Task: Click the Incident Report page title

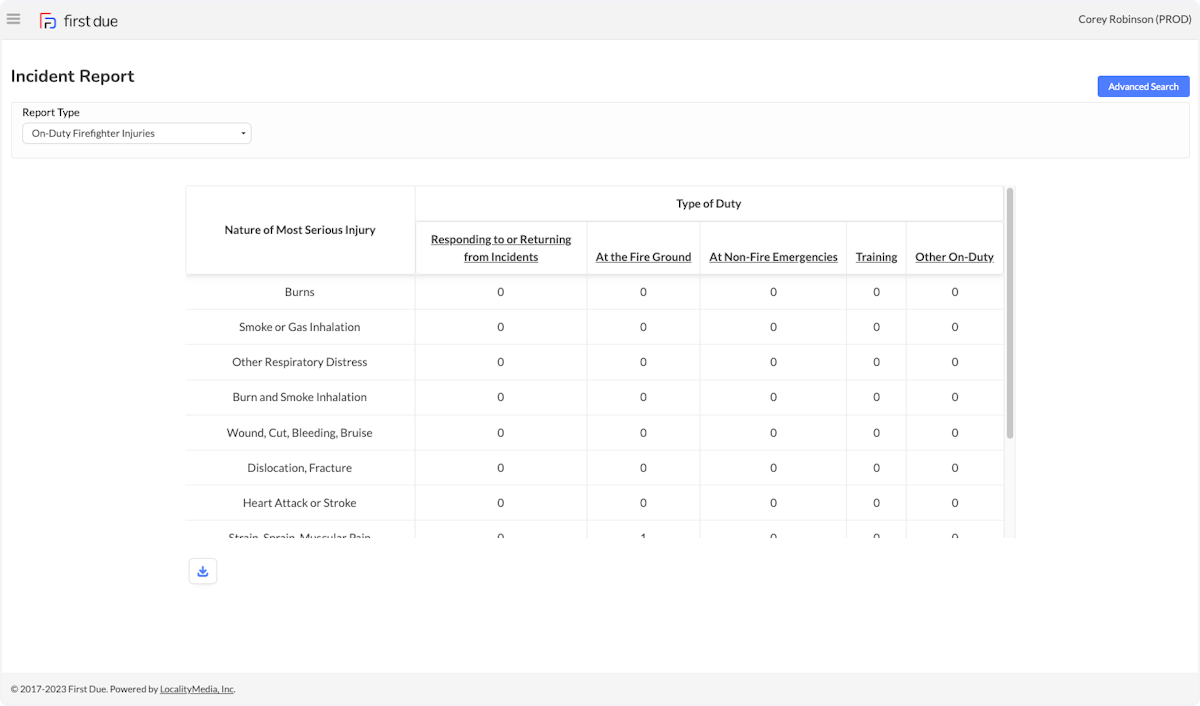Action: coord(72,76)
